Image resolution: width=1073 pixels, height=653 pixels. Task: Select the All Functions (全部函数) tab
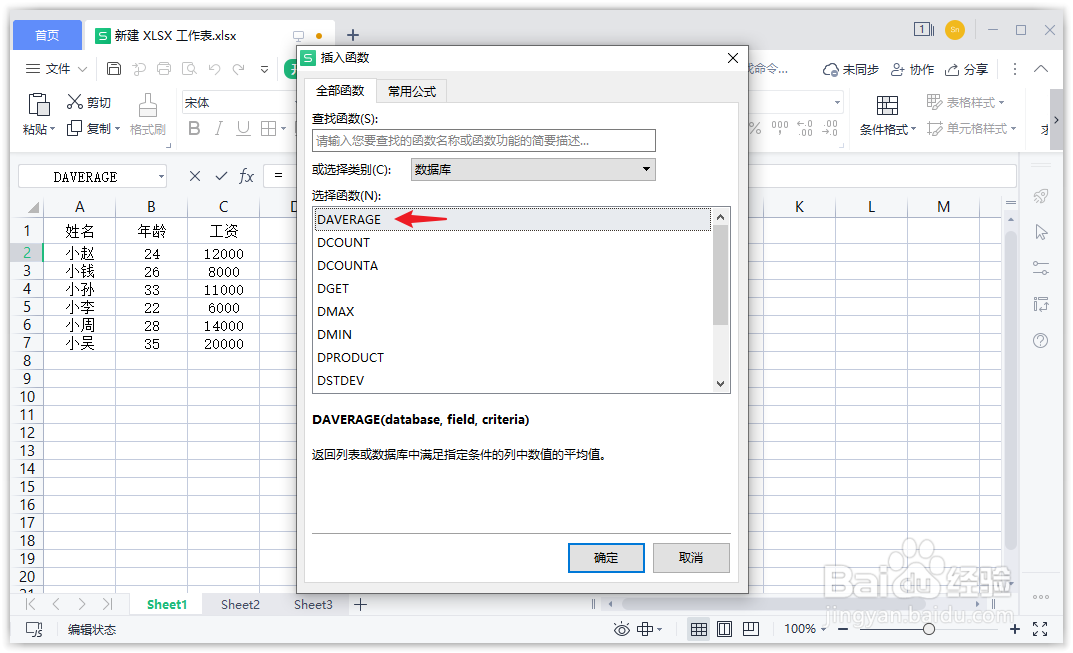(x=340, y=90)
